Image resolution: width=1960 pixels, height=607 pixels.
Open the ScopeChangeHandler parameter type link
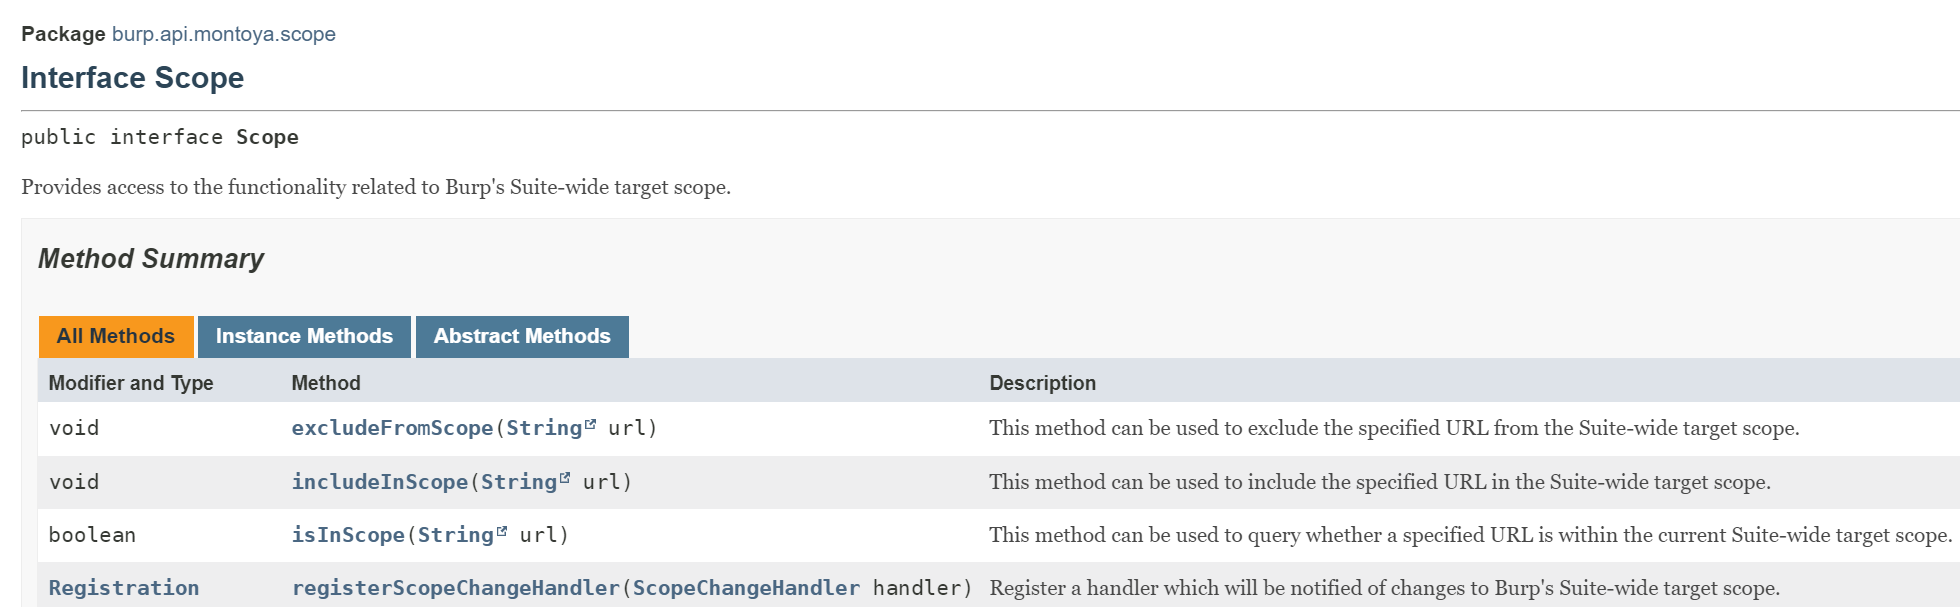[746, 588]
